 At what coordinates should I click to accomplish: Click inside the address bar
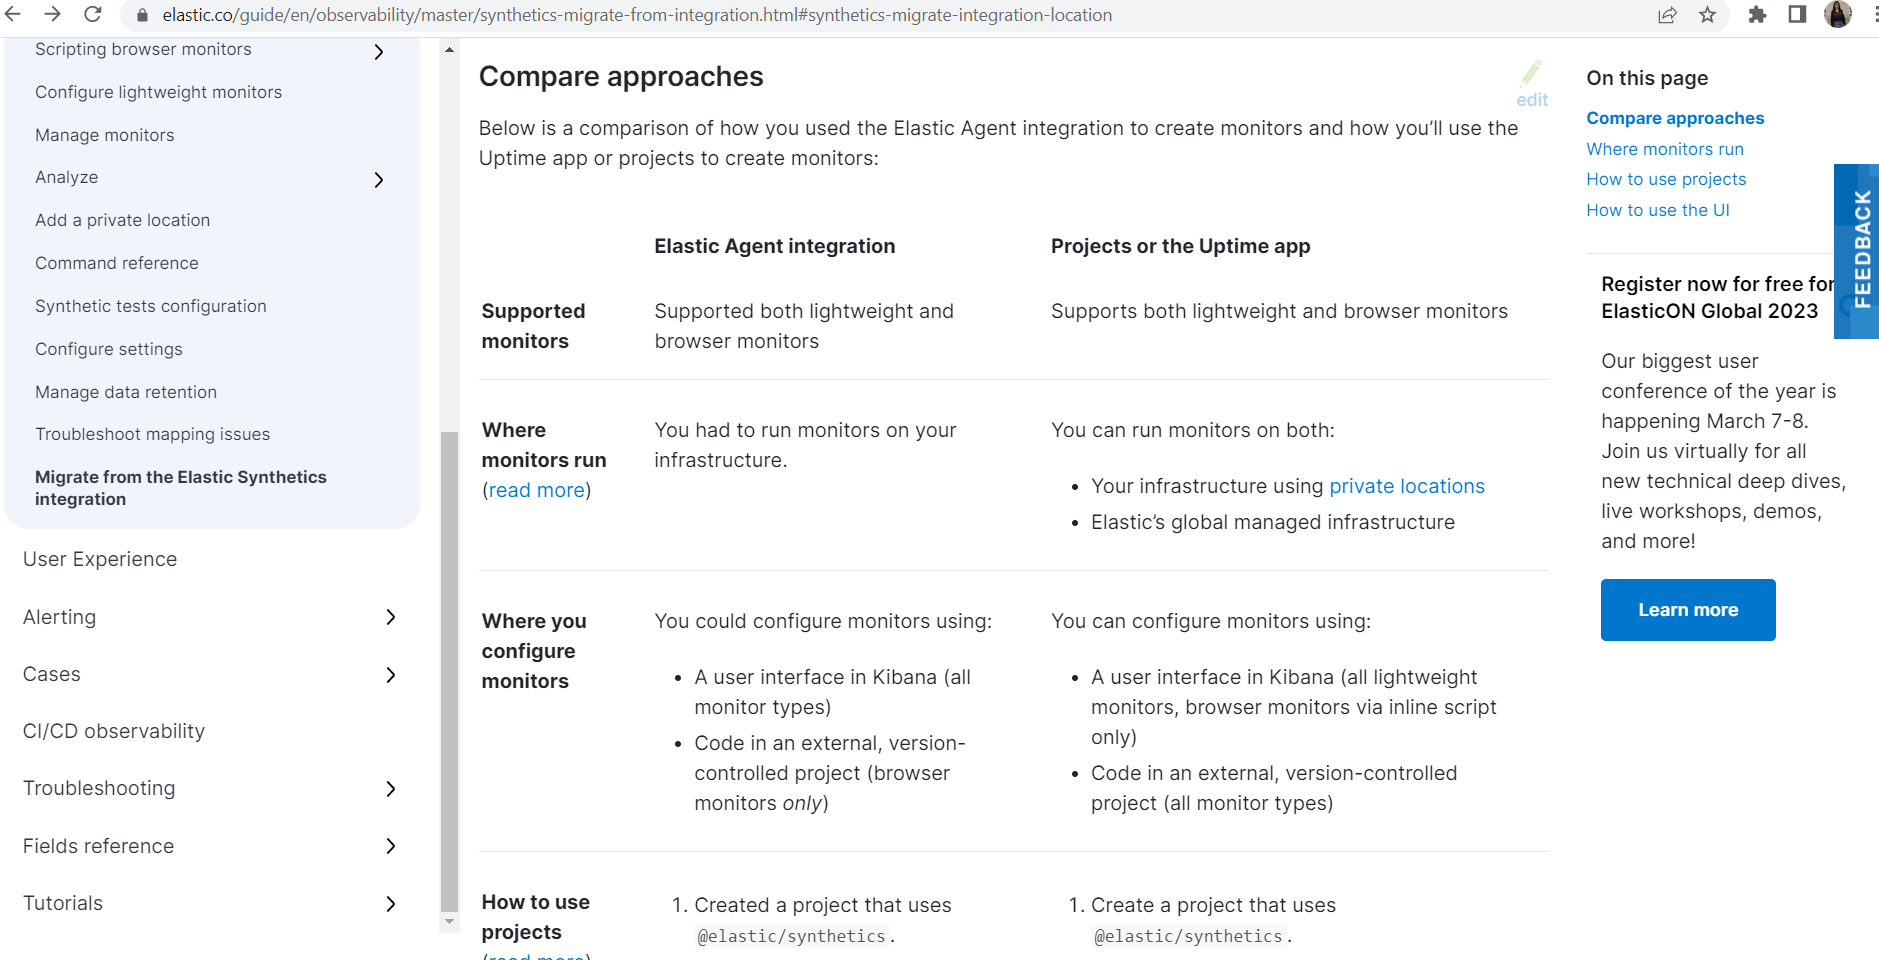[x=600, y=15]
